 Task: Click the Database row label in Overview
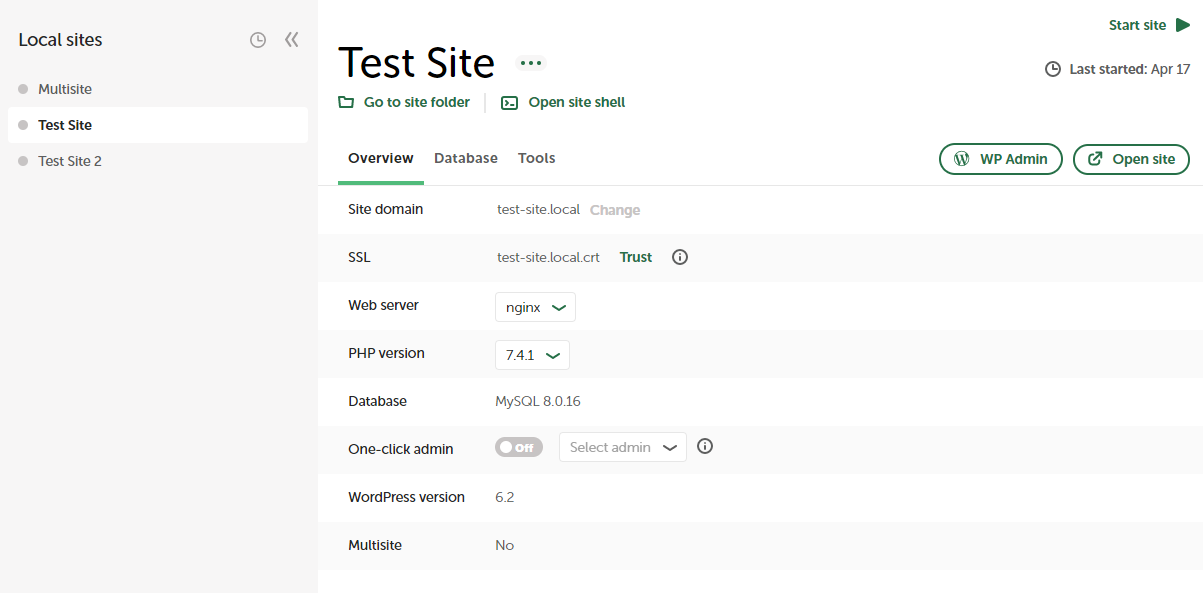(x=378, y=401)
